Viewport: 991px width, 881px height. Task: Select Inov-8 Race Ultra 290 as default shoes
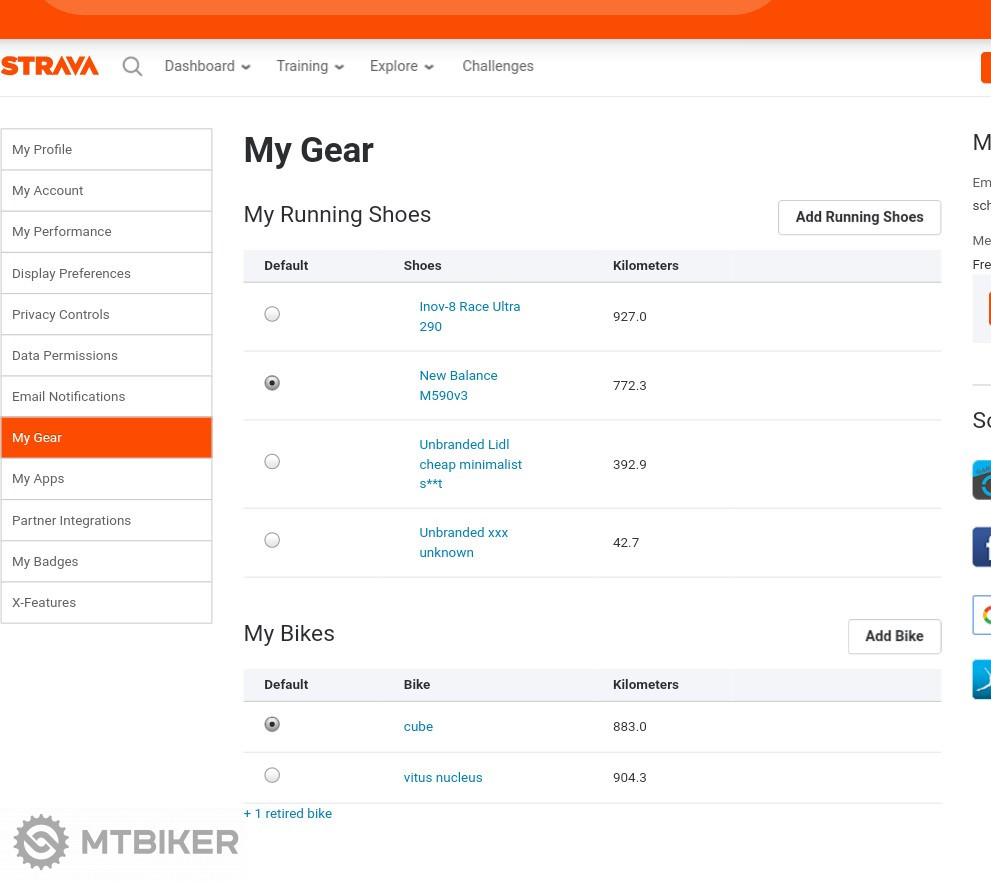pos(272,314)
